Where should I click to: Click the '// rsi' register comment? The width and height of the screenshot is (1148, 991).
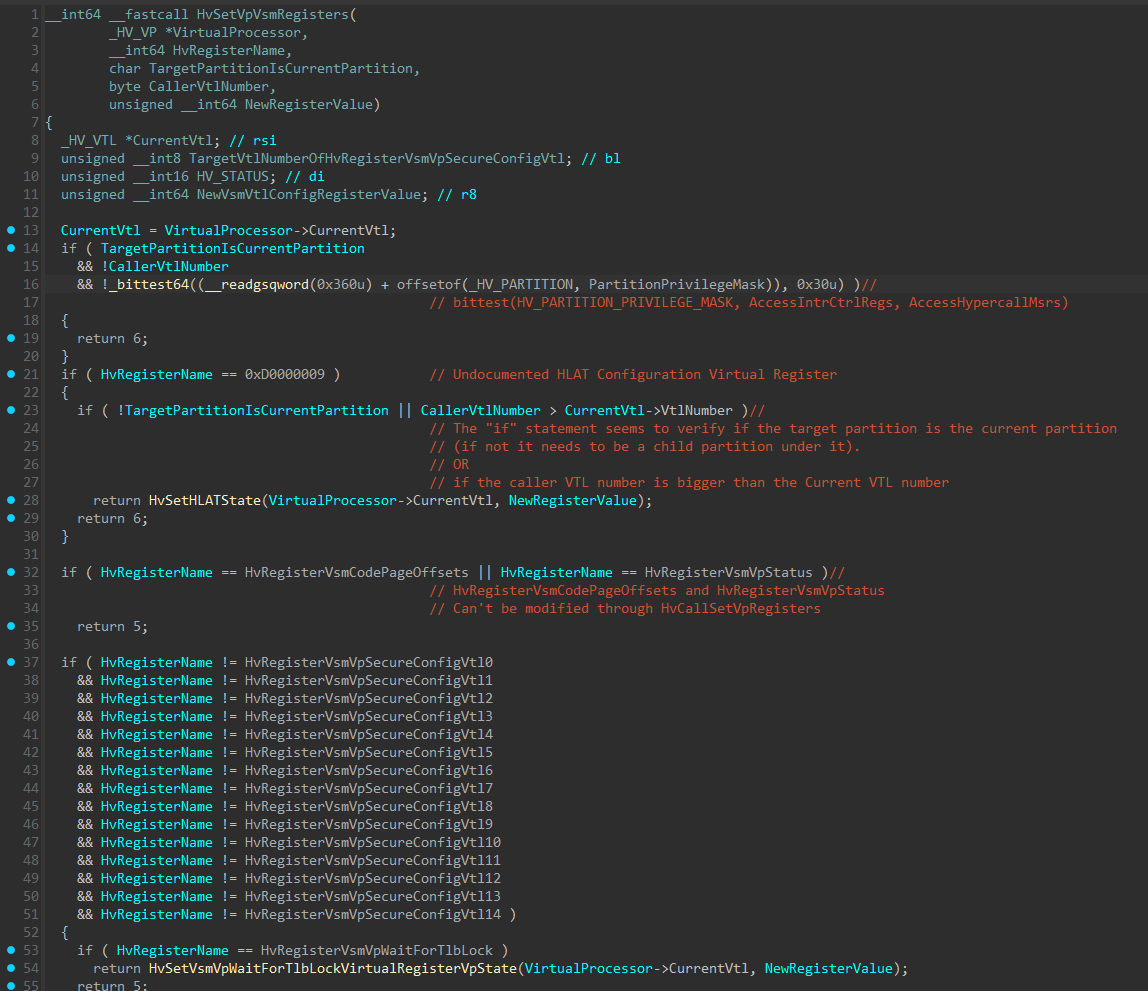point(253,141)
